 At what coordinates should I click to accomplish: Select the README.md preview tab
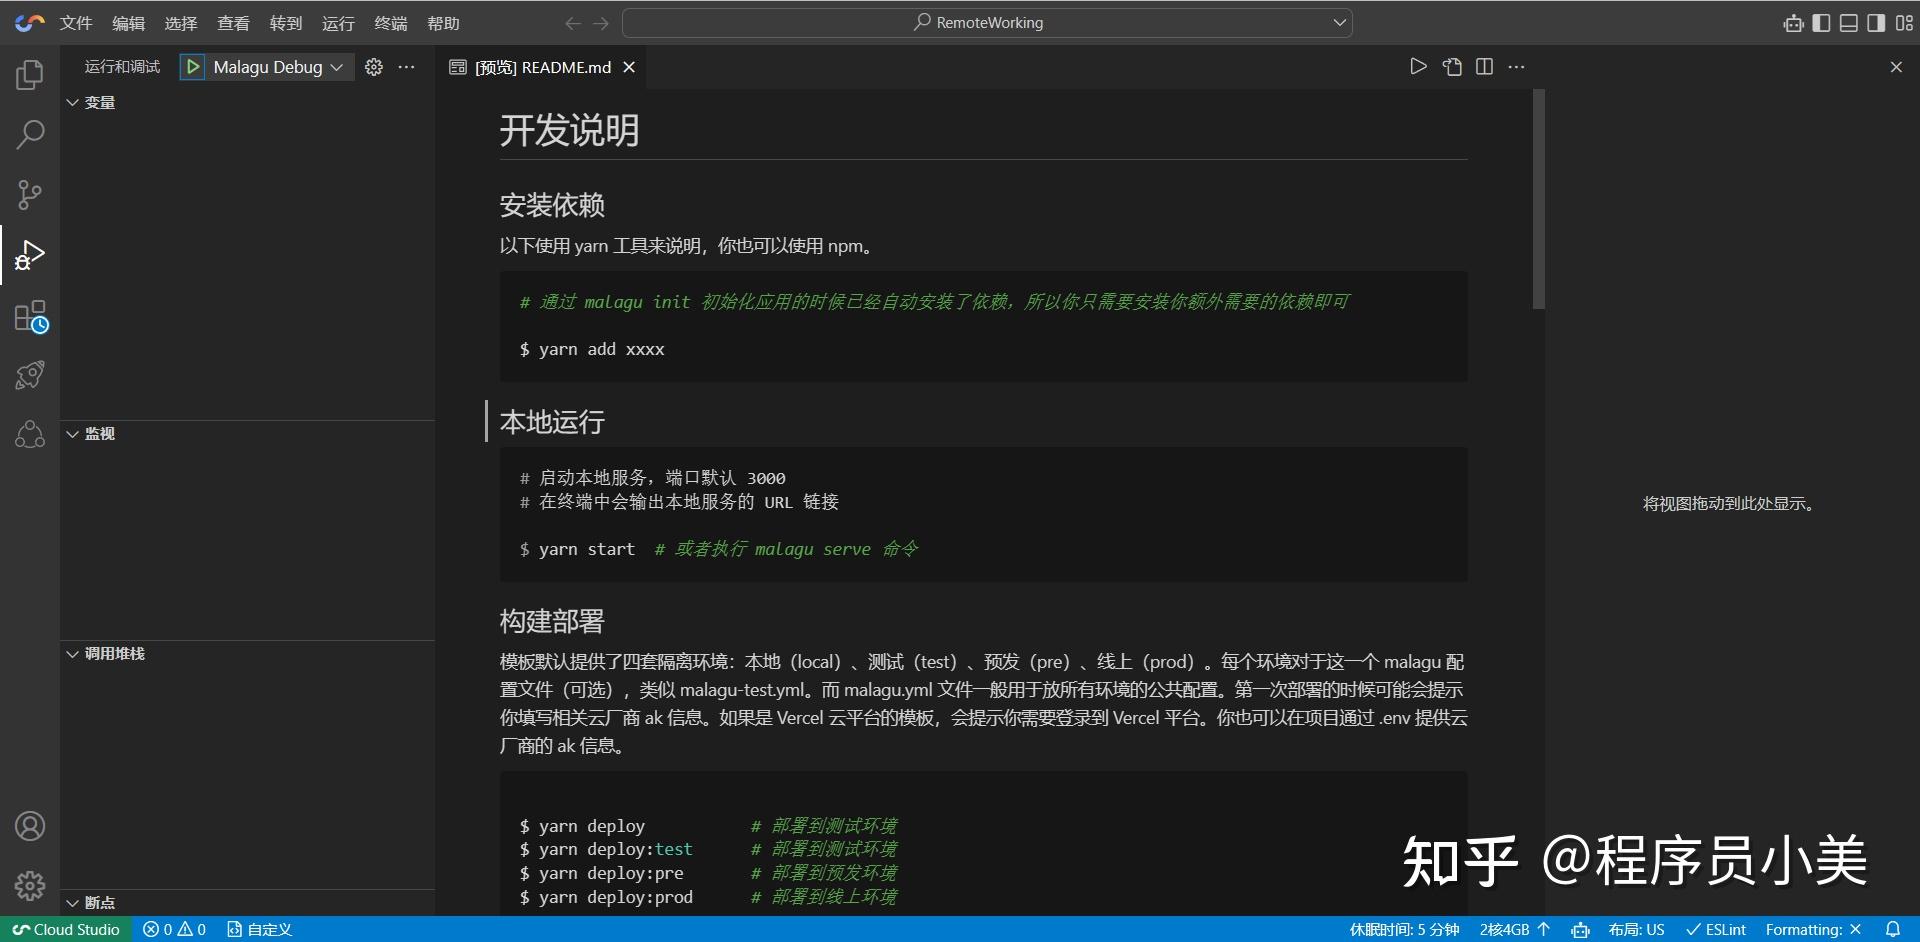coord(542,67)
